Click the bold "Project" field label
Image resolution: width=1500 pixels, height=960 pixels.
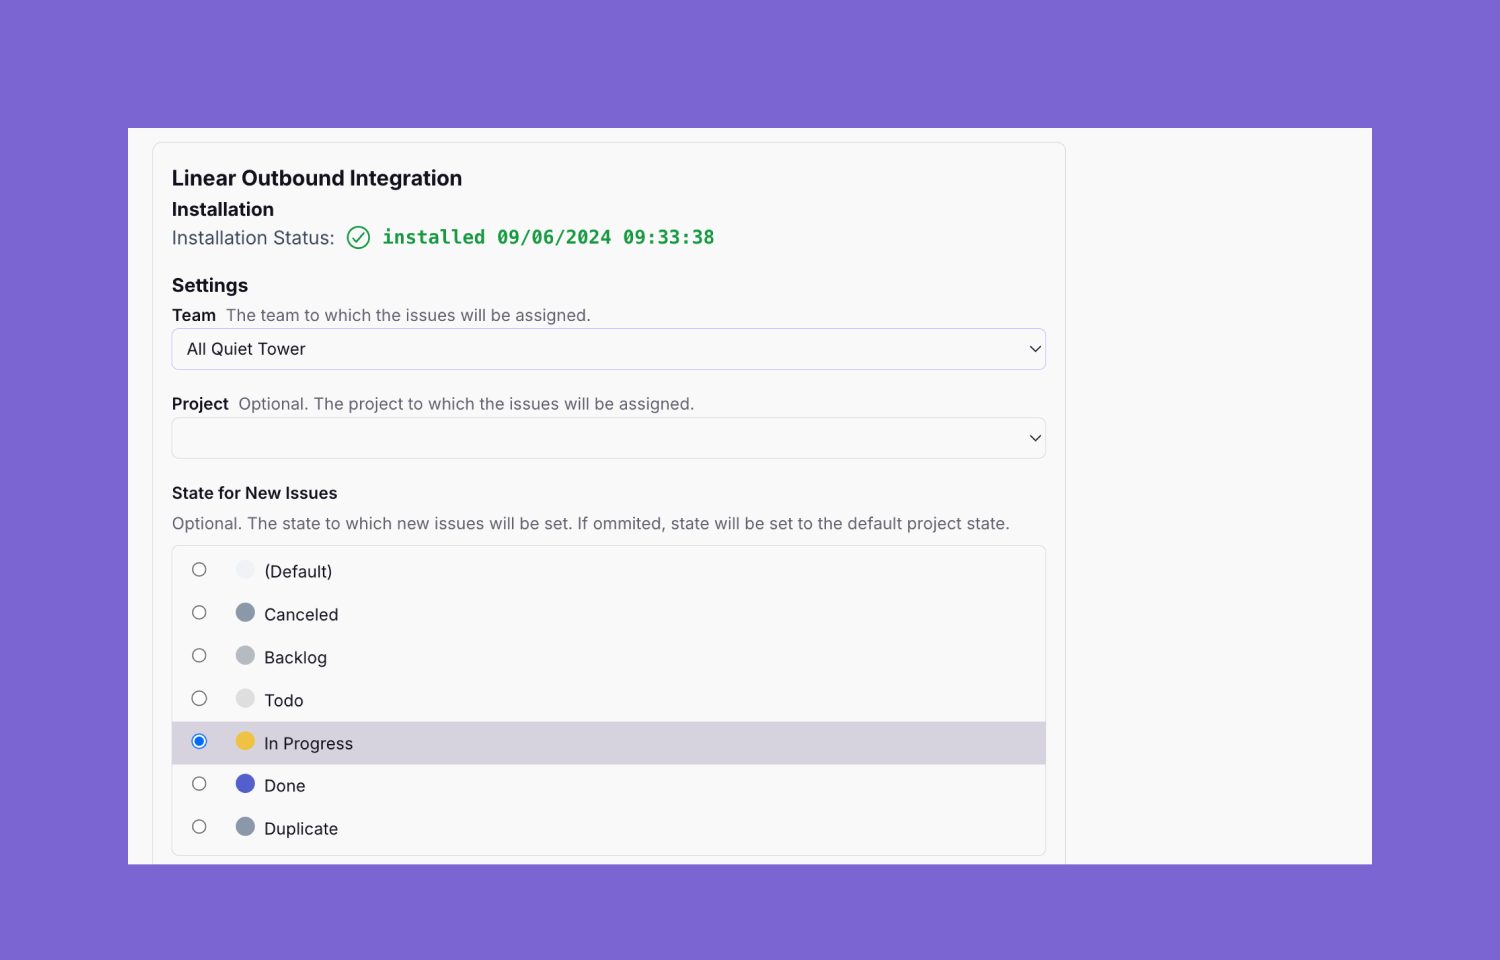[200, 404]
